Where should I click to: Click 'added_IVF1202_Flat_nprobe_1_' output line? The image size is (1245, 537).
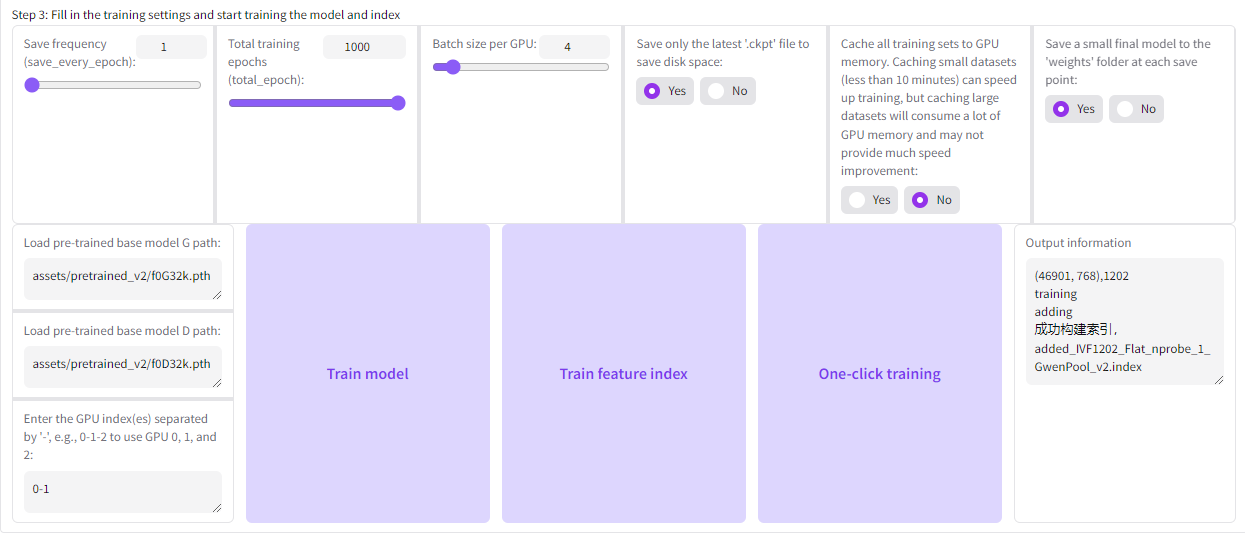point(1122,348)
